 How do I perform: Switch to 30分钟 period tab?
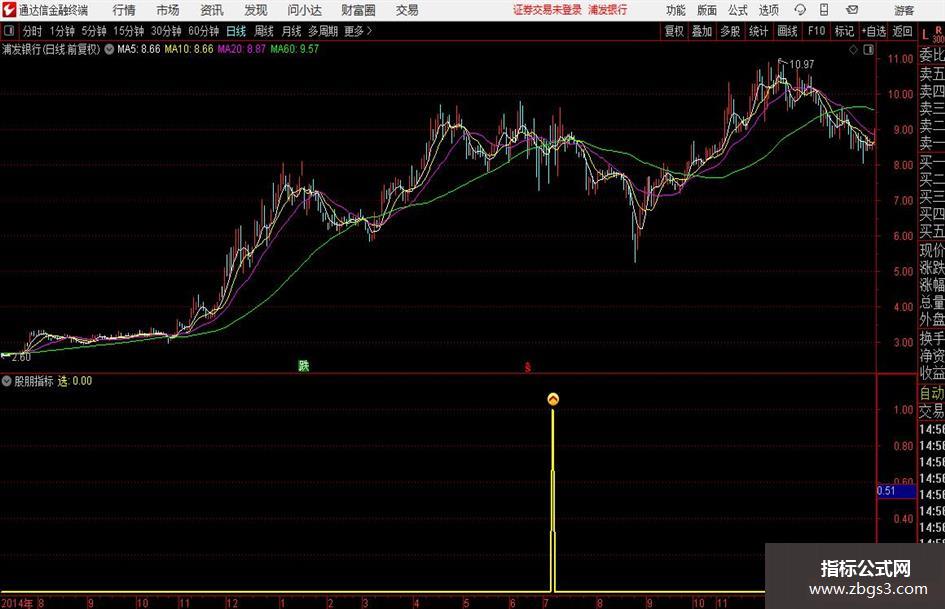pyautogui.click(x=166, y=31)
